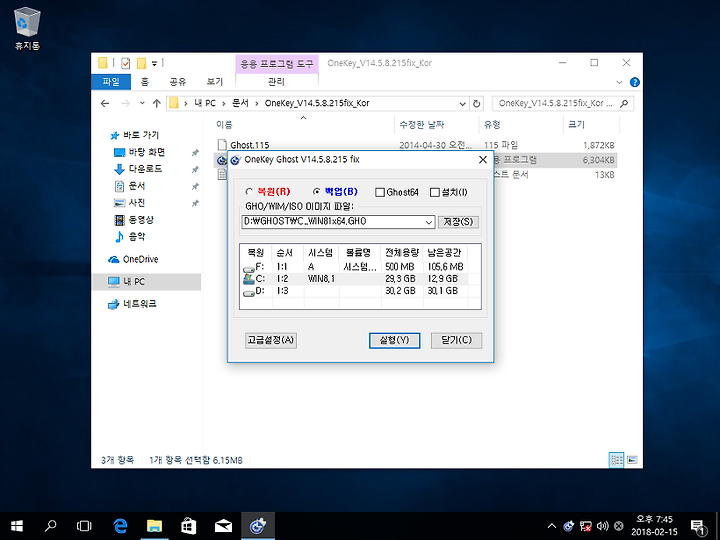Open the GHO image file path dropdown
This screenshot has width=720, height=540.
point(428,222)
